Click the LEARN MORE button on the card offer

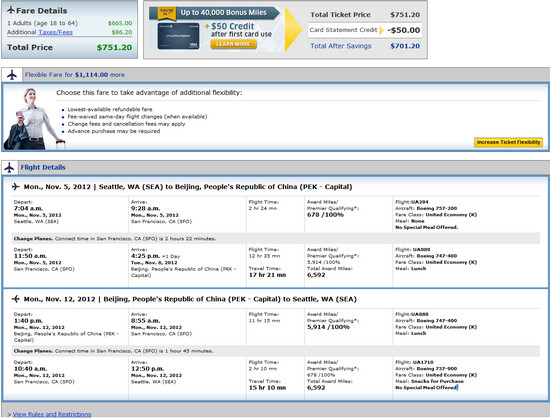[x=233, y=44]
